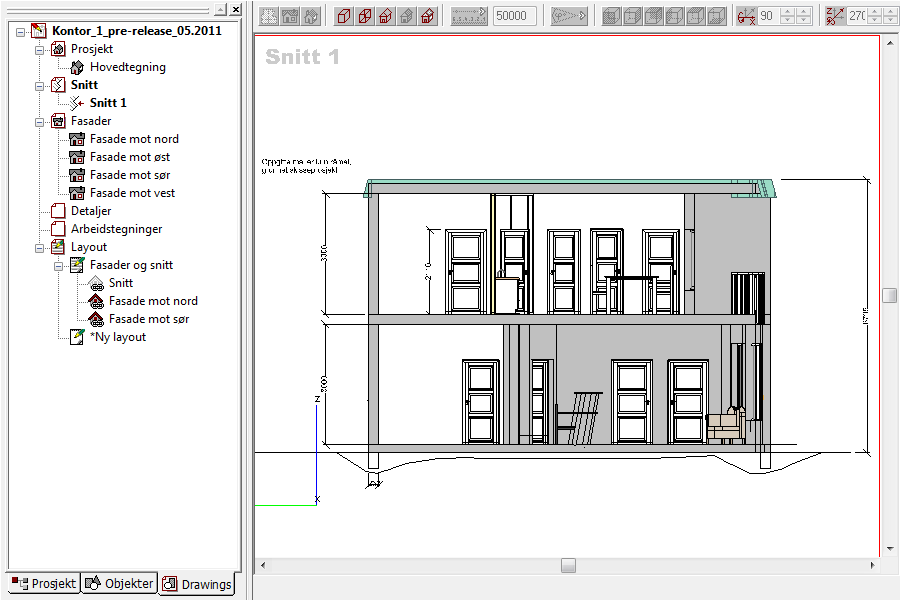Click the grey facade view toolbar icon
This screenshot has height=600, width=900.
pyautogui.click(x=290, y=16)
